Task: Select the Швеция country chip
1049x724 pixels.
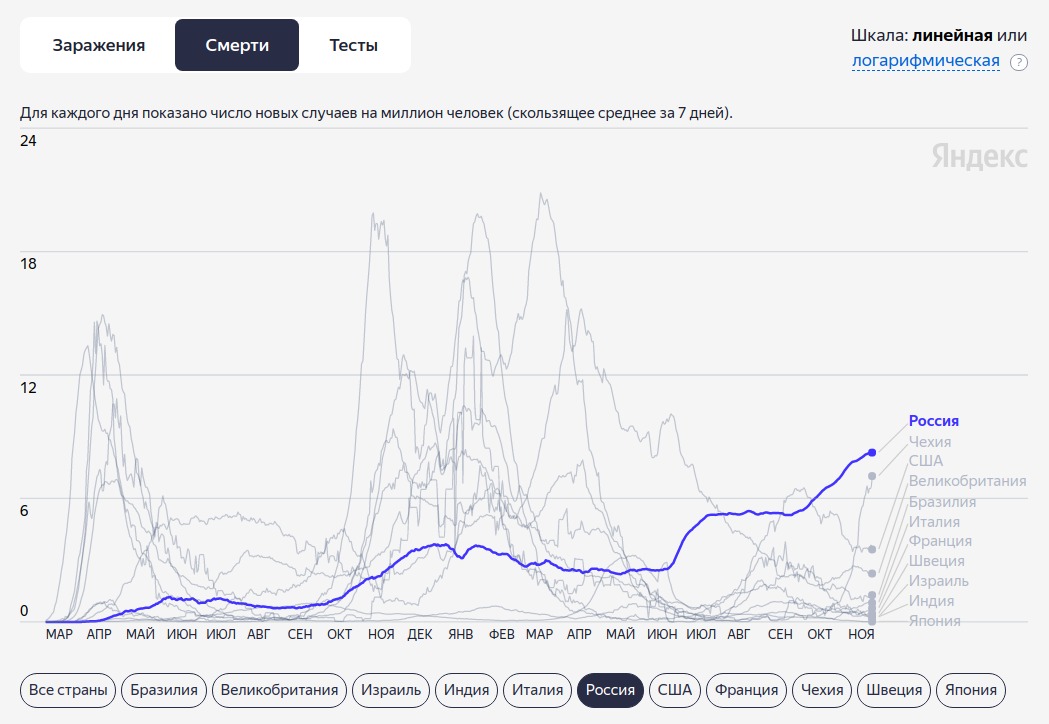Action: click(894, 690)
